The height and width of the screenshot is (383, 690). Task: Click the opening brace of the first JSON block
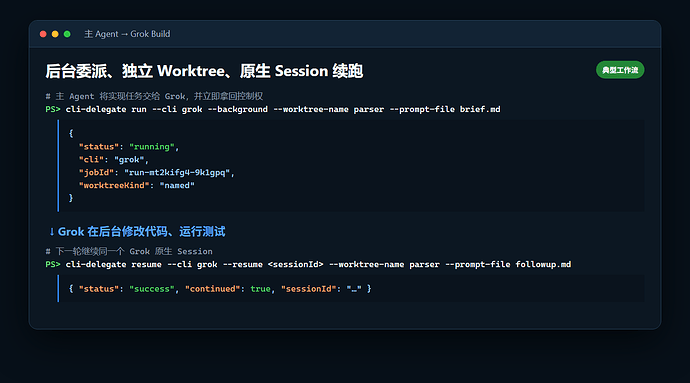tap(71, 133)
